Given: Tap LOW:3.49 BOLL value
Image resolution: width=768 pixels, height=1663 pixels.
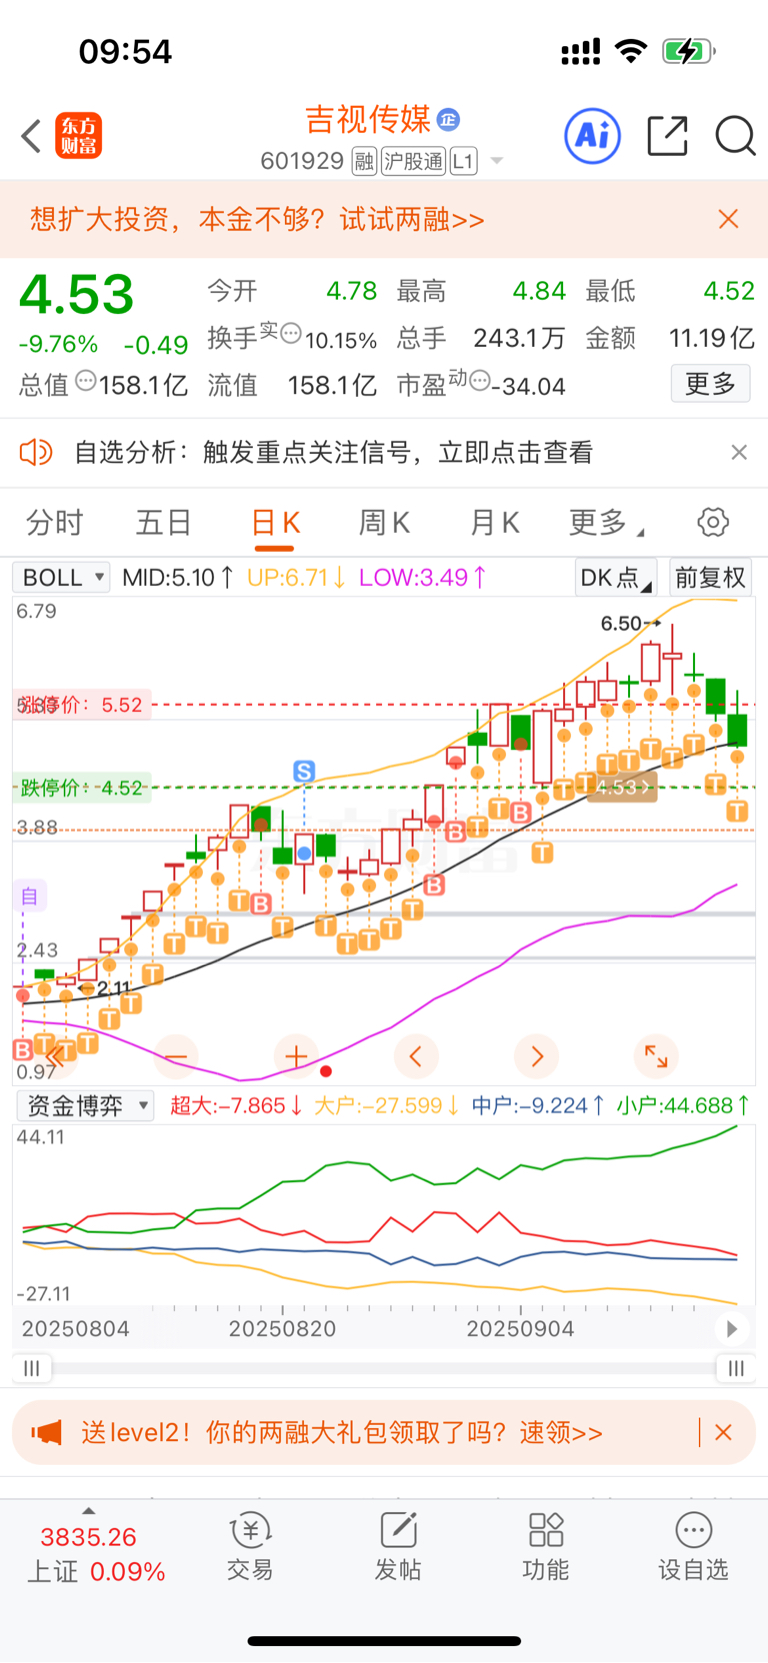Looking at the screenshot, I should 423,577.
